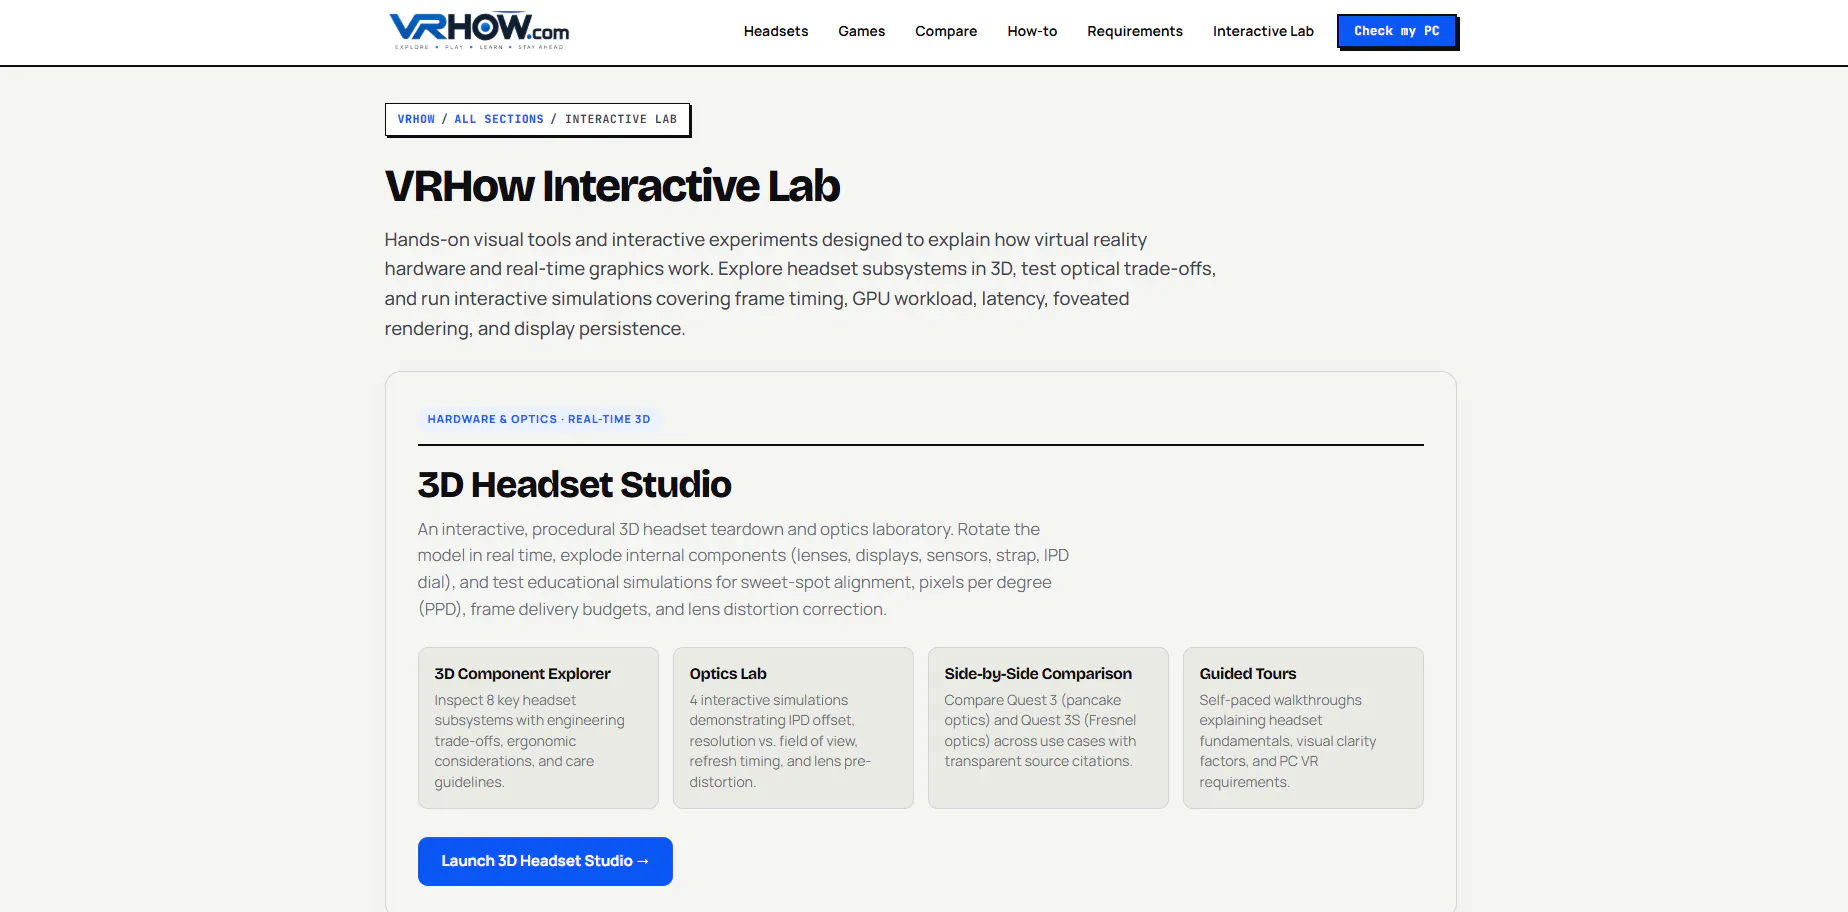Follow the VRHOW breadcrumb link
Viewport: 1848px width, 912px height.
pyautogui.click(x=416, y=119)
